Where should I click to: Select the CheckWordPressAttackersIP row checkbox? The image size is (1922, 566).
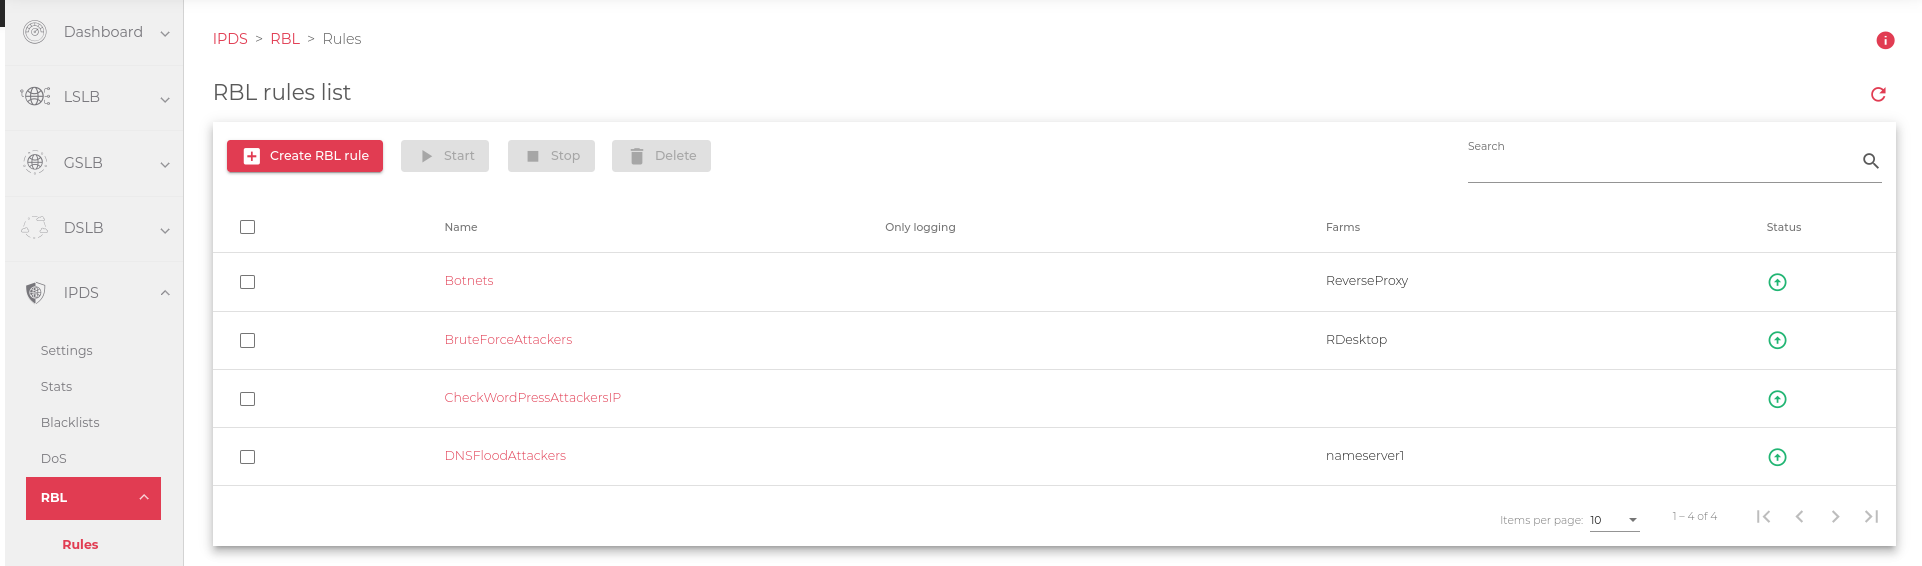click(248, 398)
